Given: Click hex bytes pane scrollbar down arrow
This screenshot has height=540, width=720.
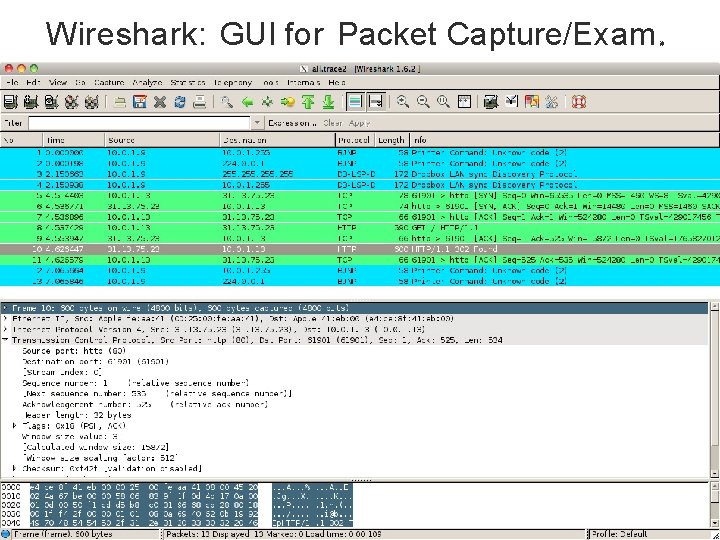Looking at the screenshot, I should pyautogui.click(x=714, y=523).
